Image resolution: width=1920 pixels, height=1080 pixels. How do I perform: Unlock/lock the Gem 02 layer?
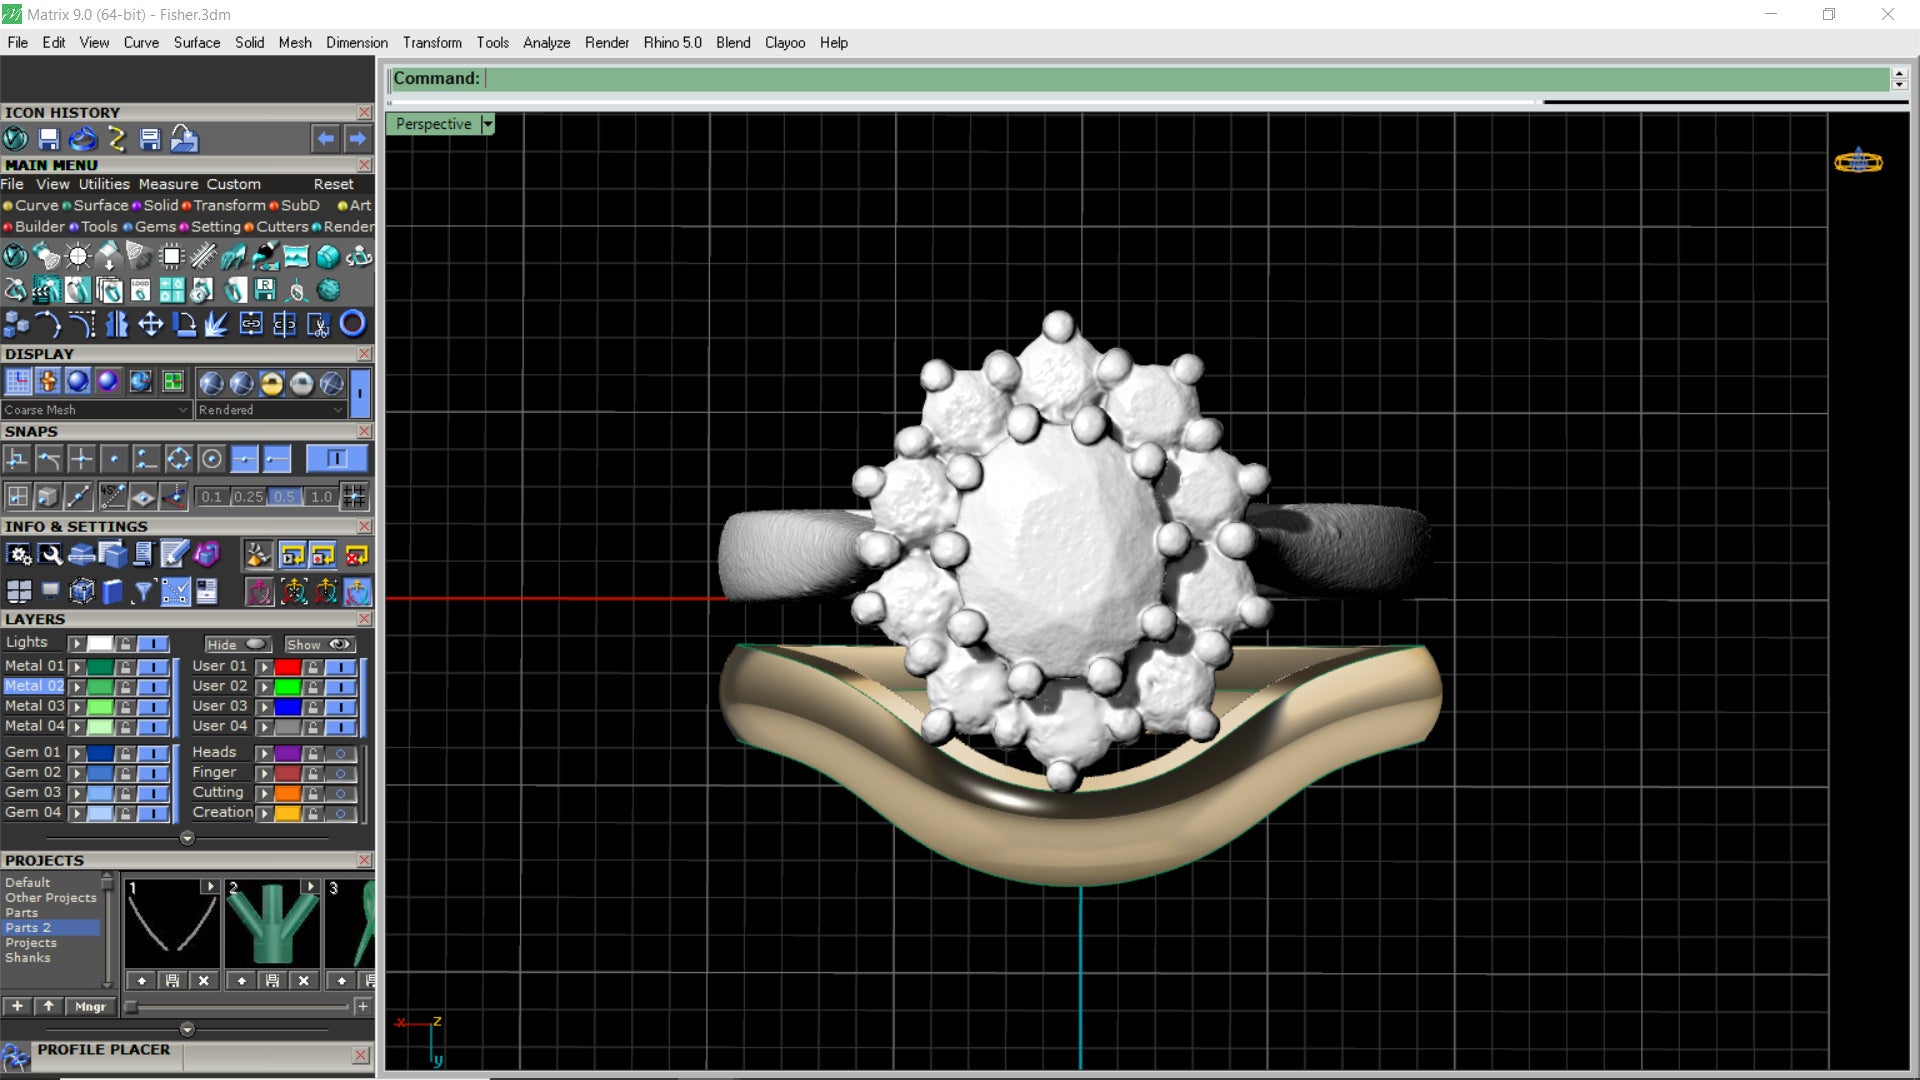(x=125, y=773)
